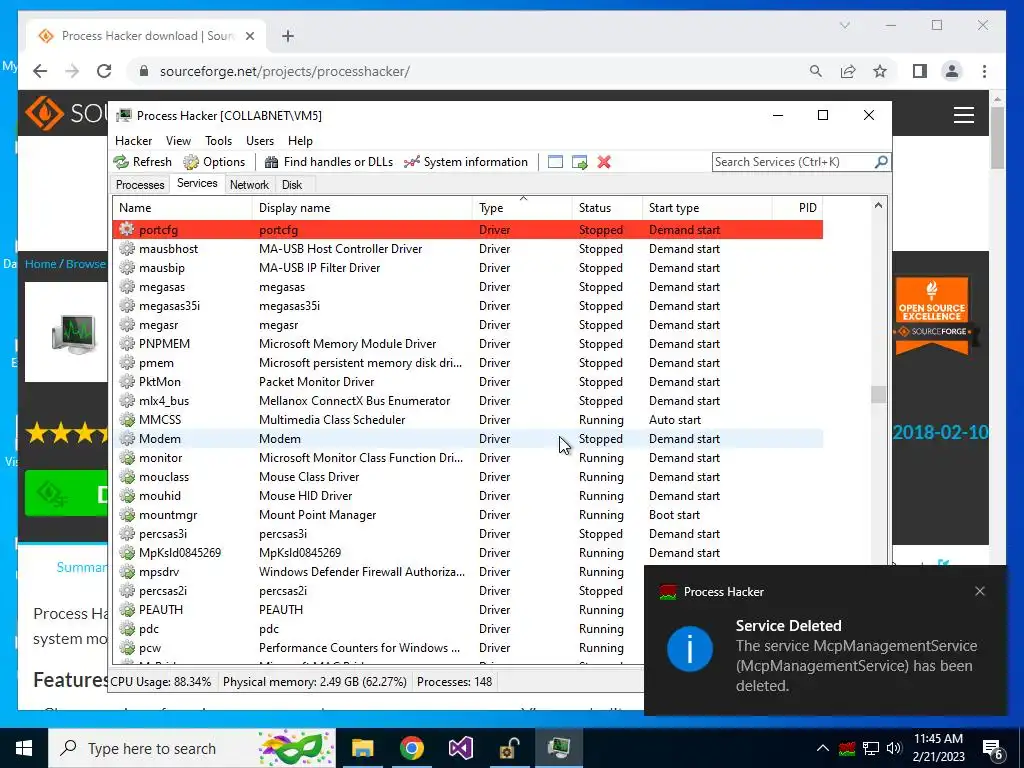Sort by the Display name column header
The image size is (1024, 768).
pos(362,208)
